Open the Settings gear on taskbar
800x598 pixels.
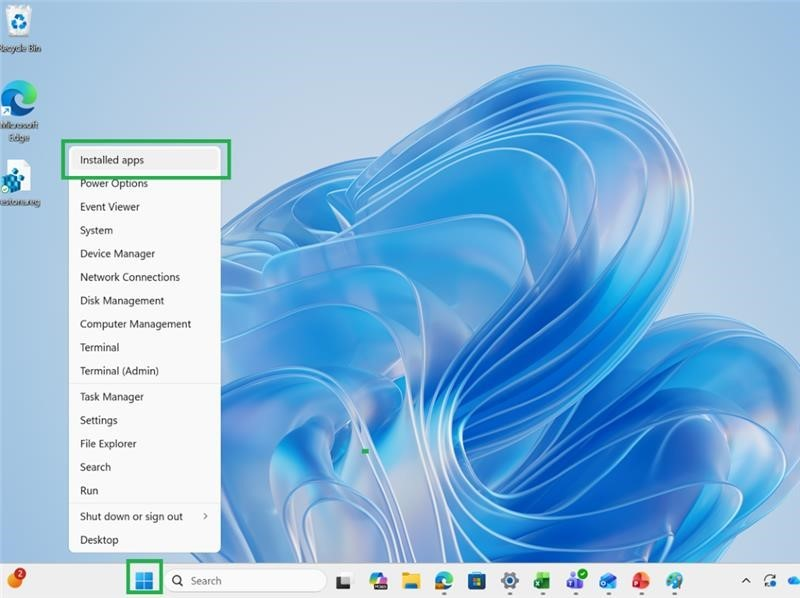tap(509, 581)
